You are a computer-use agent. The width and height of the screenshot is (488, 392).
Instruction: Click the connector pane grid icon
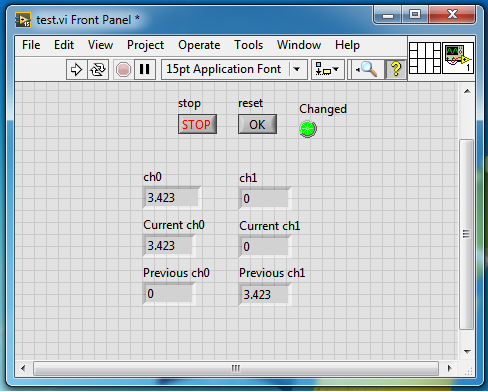click(425, 58)
